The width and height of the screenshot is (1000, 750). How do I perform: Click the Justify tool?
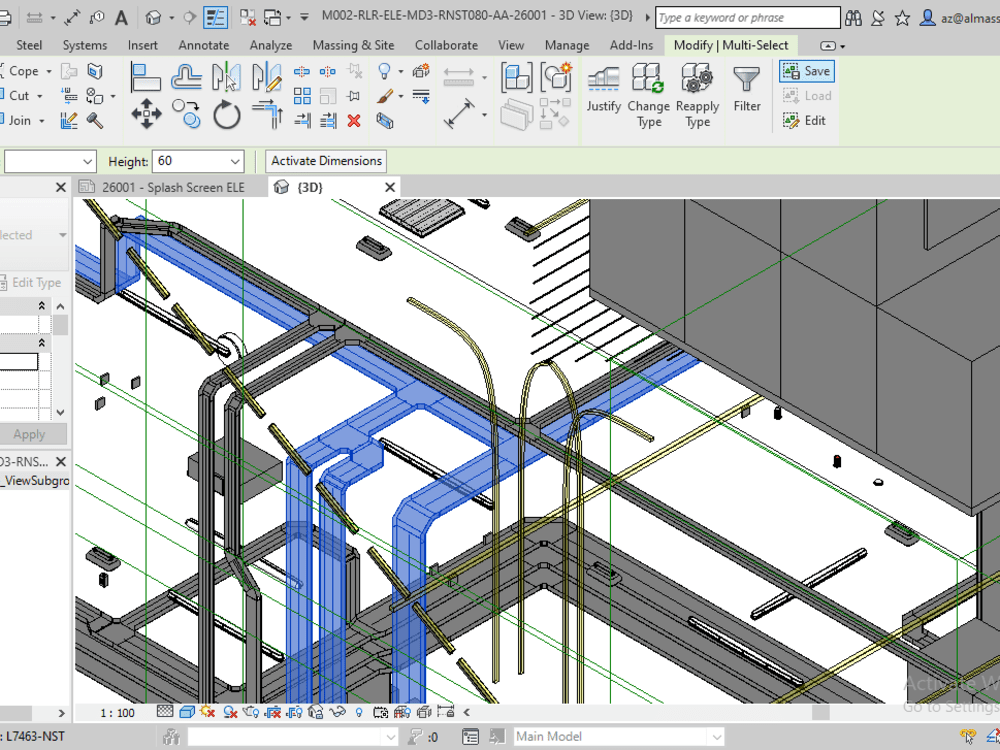click(603, 89)
